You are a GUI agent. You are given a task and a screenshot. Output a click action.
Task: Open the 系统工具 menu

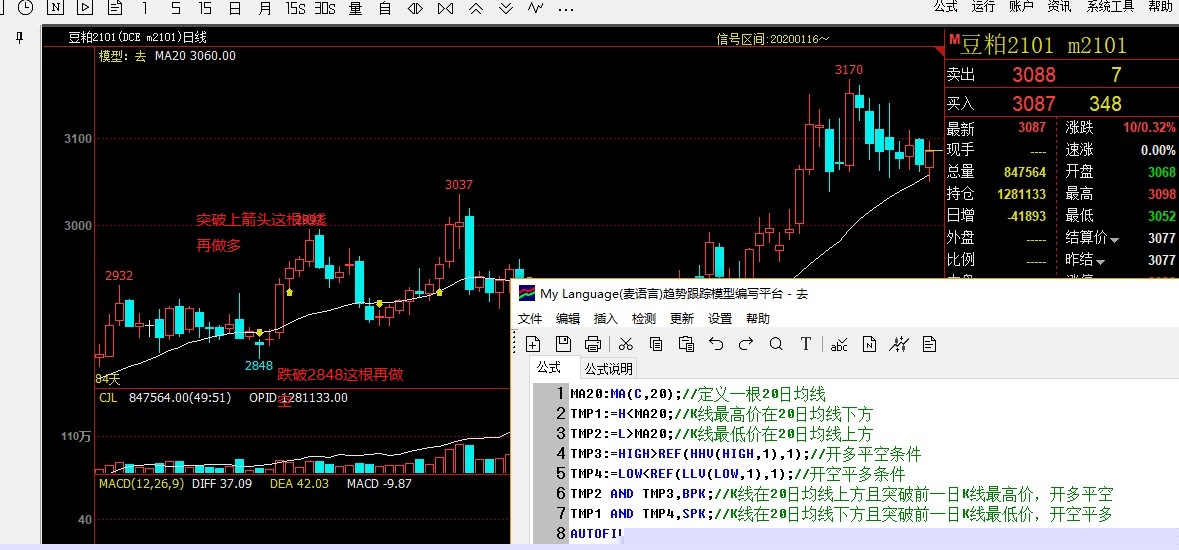[1110, 7]
